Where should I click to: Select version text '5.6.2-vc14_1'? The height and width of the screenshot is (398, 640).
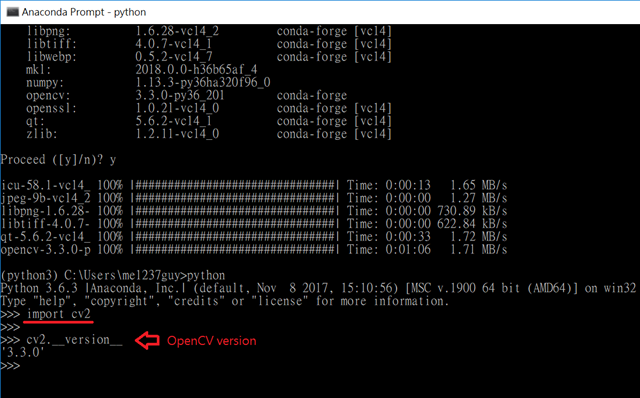pyautogui.click(x=174, y=121)
